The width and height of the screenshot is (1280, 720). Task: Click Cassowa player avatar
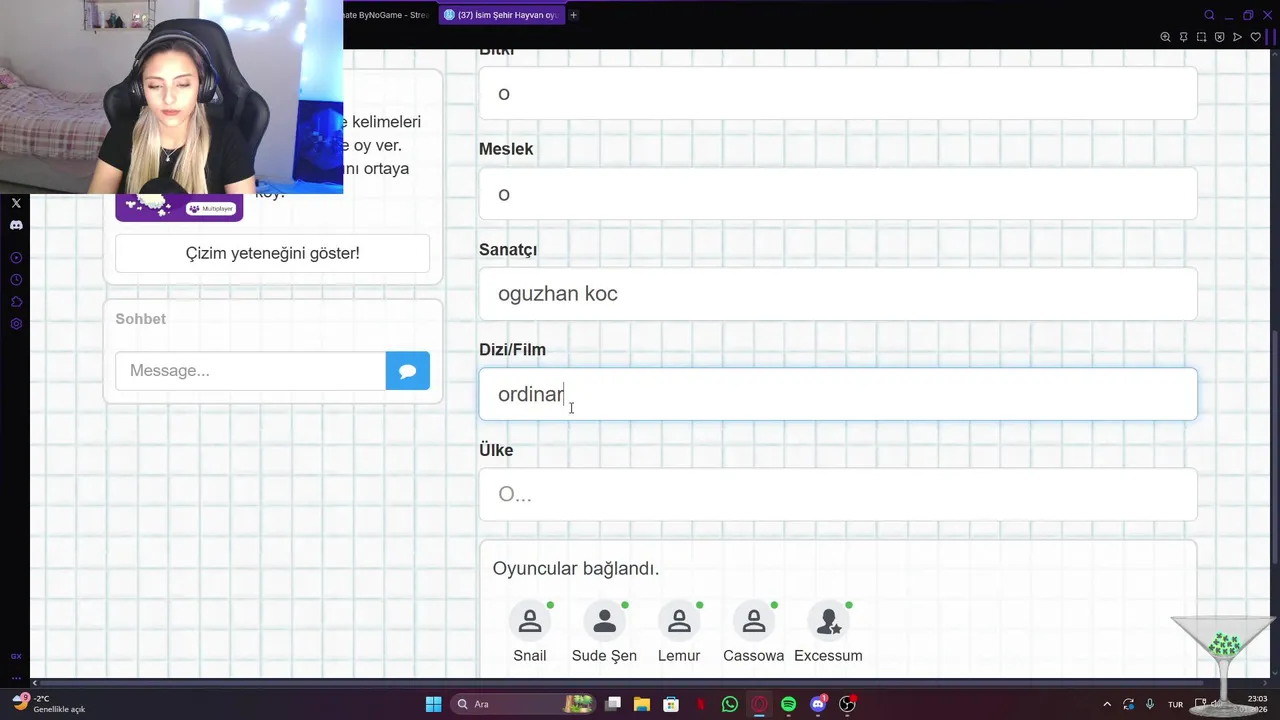[754, 621]
